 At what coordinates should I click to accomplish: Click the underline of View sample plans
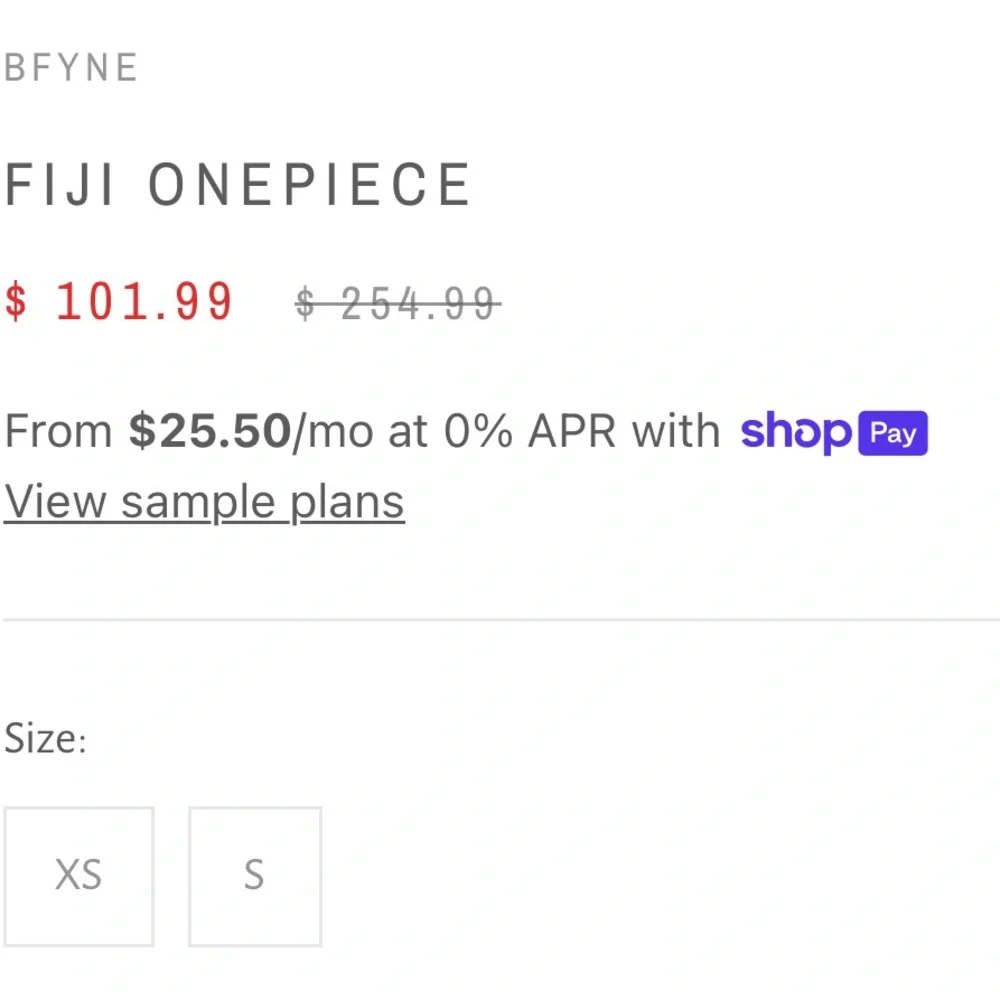(x=204, y=522)
